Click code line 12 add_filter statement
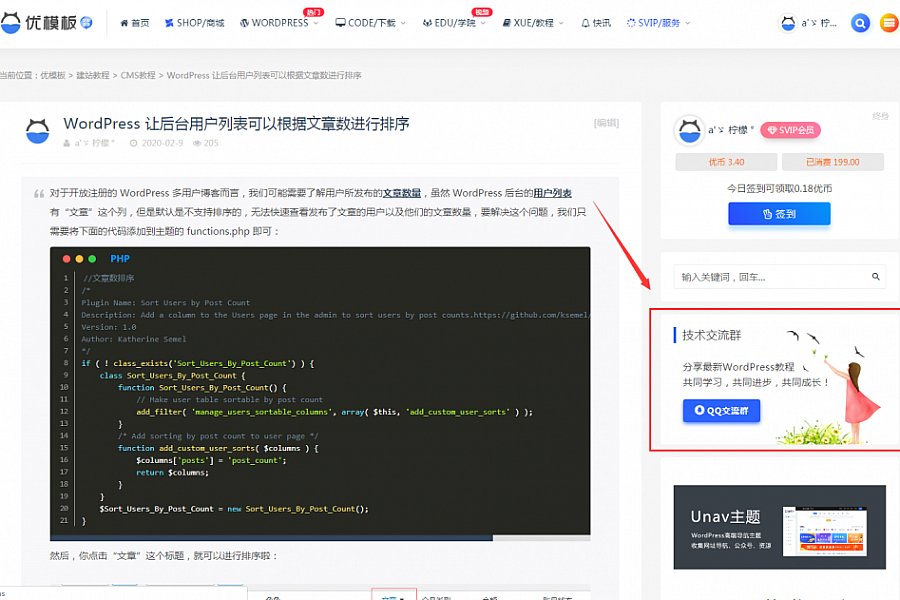The width and height of the screenshot is (900, 600). click(x=334, y=412)
